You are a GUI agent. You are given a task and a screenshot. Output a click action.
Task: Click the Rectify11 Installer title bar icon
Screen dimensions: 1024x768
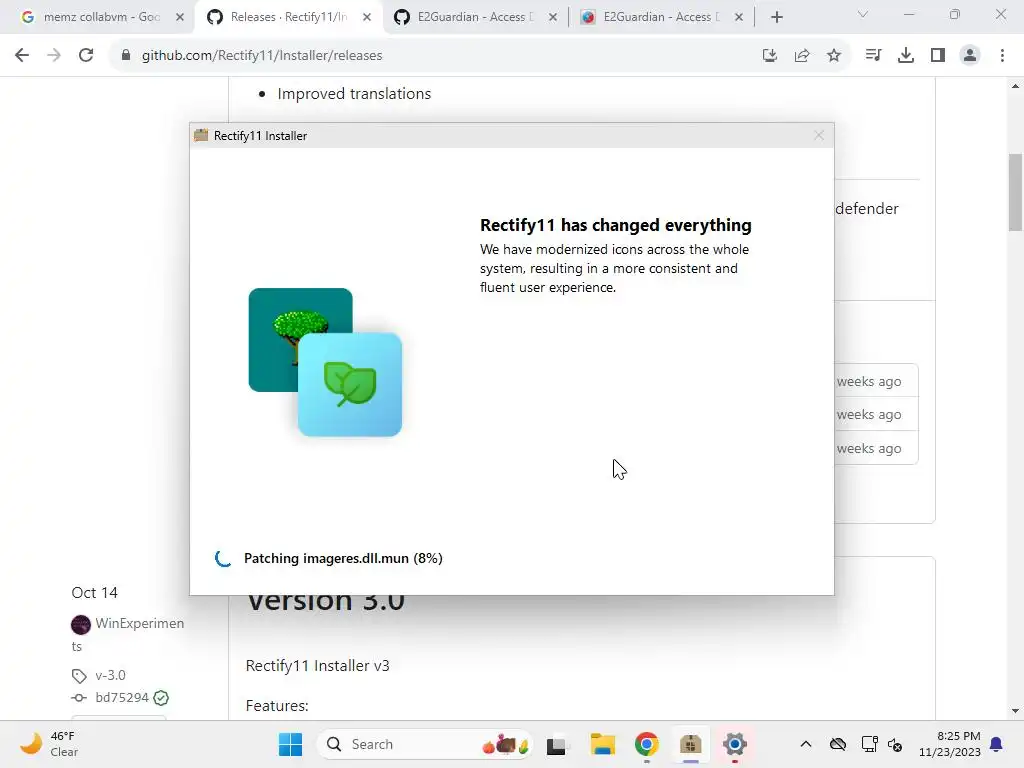tap(201, 135)
